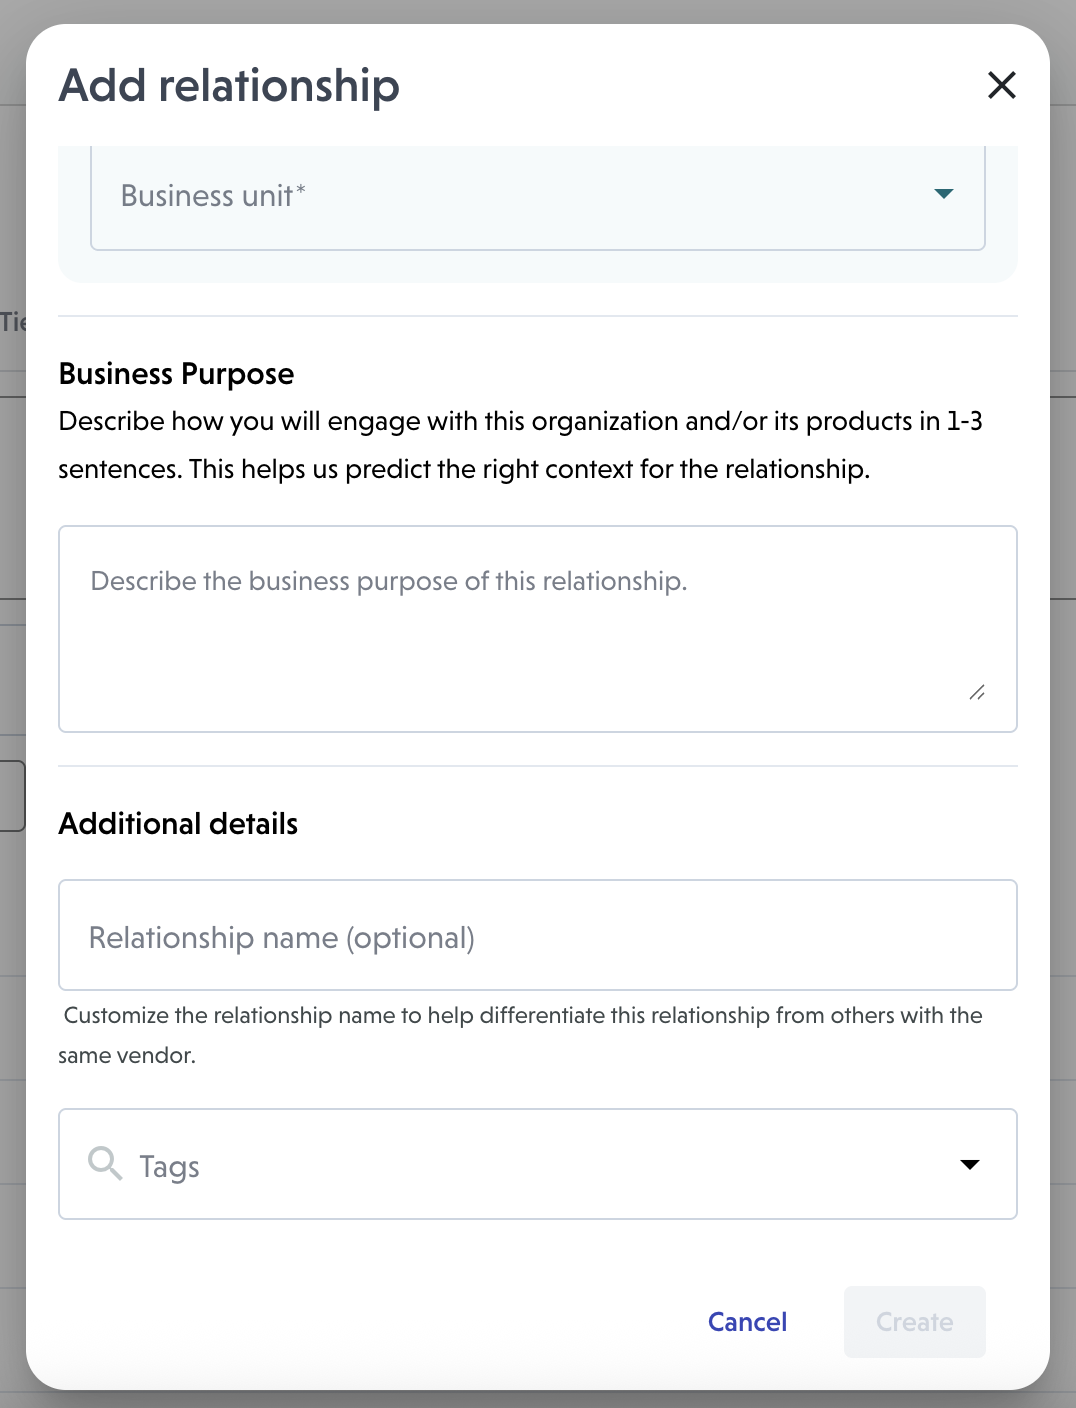
Task: Click the Additional details heading
Action: tap(178, 824)
